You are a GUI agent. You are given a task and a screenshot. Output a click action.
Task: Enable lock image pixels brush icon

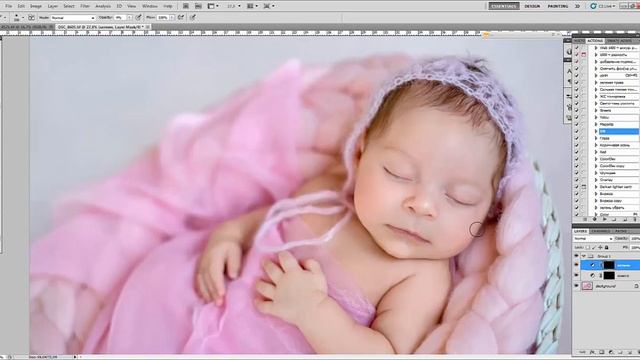click(594, 247)
